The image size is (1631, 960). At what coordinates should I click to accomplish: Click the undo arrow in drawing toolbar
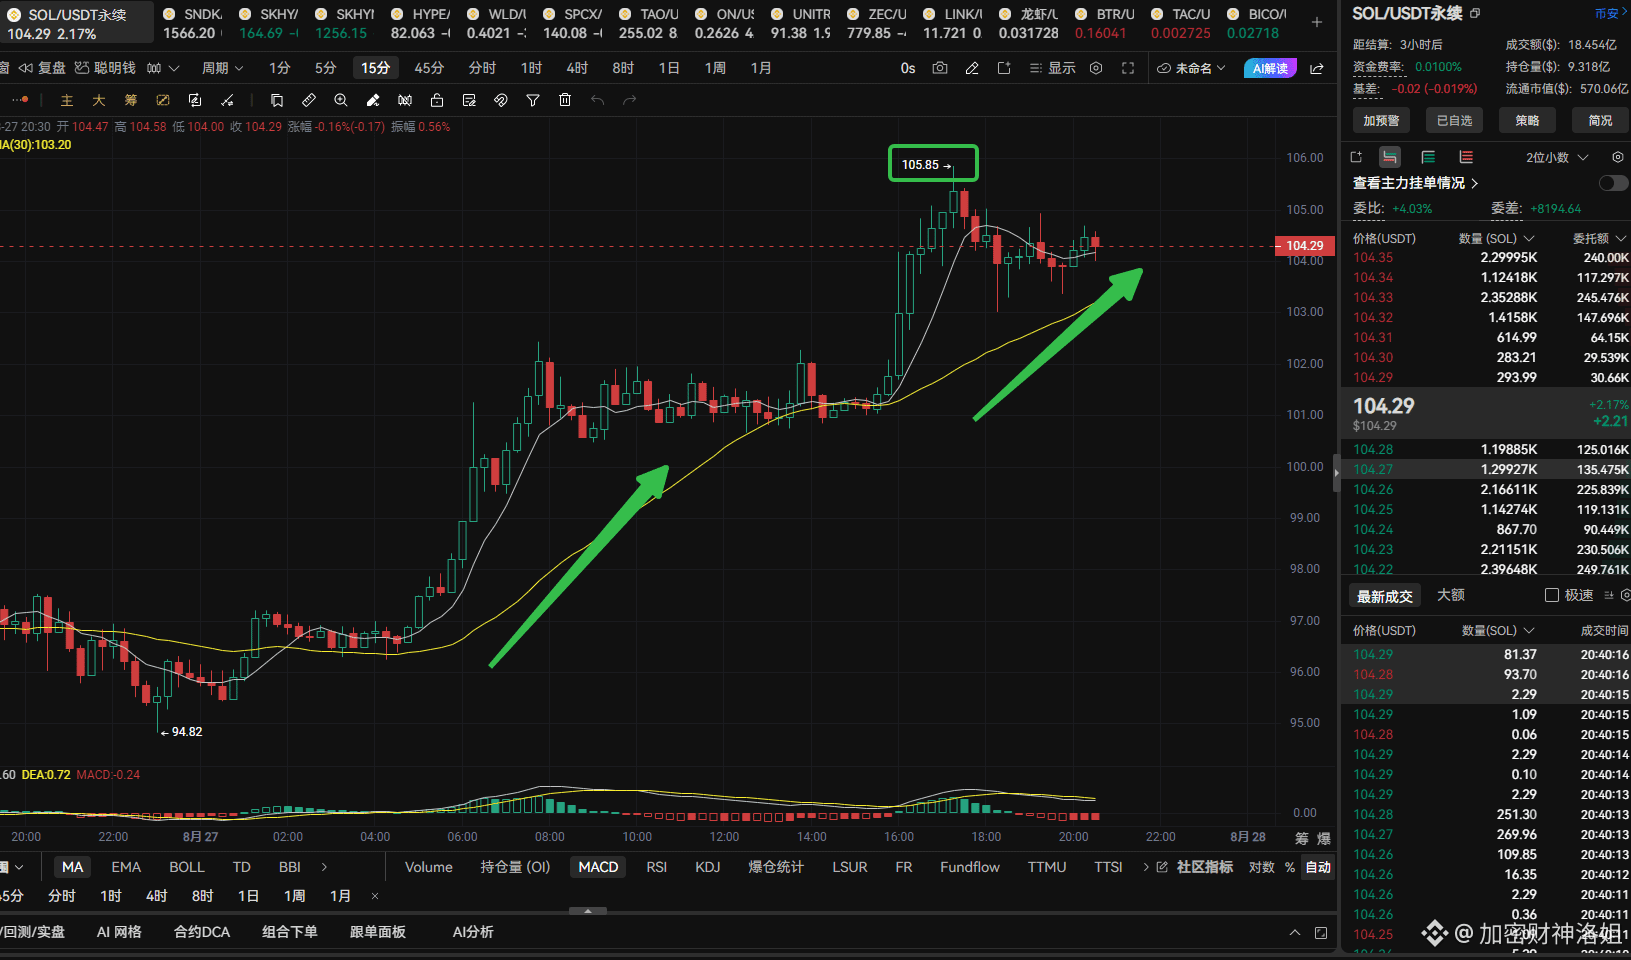[x=597, y=100]
